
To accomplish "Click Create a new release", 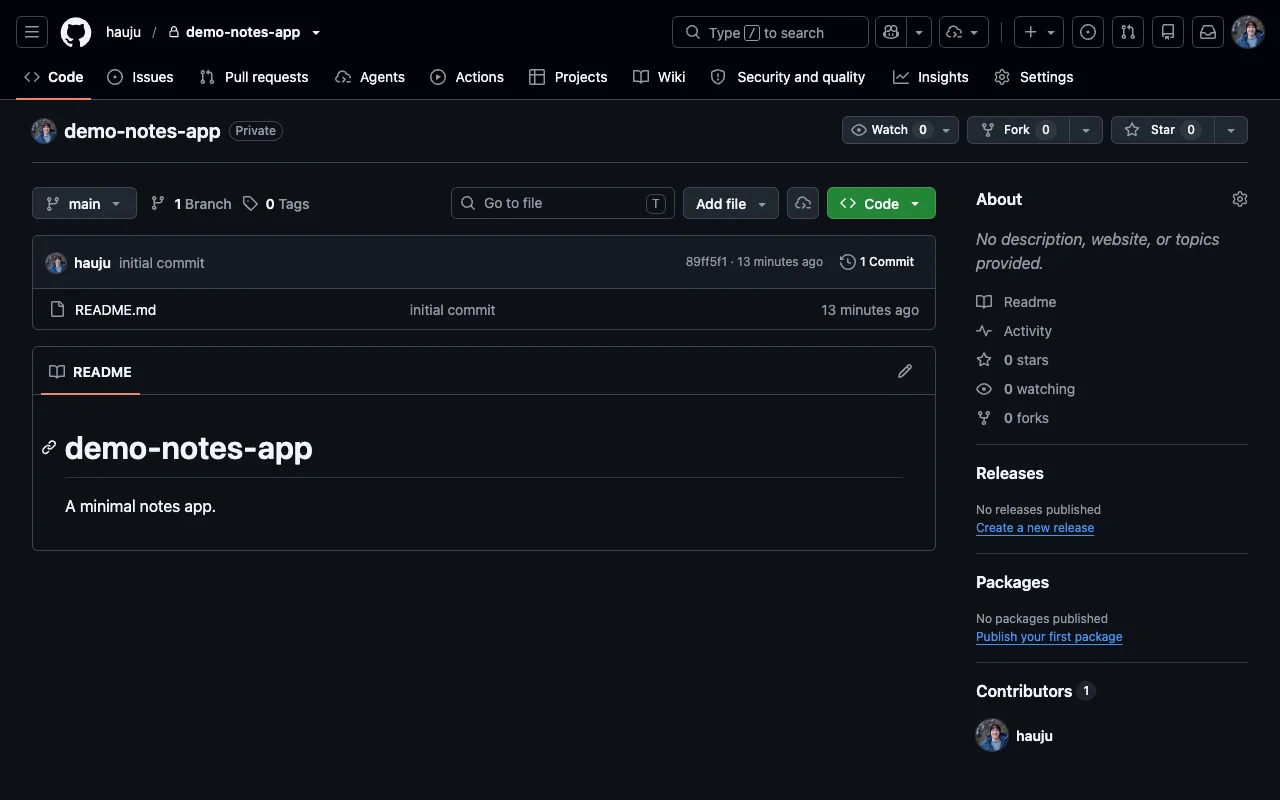I will tap(1035, 528).
